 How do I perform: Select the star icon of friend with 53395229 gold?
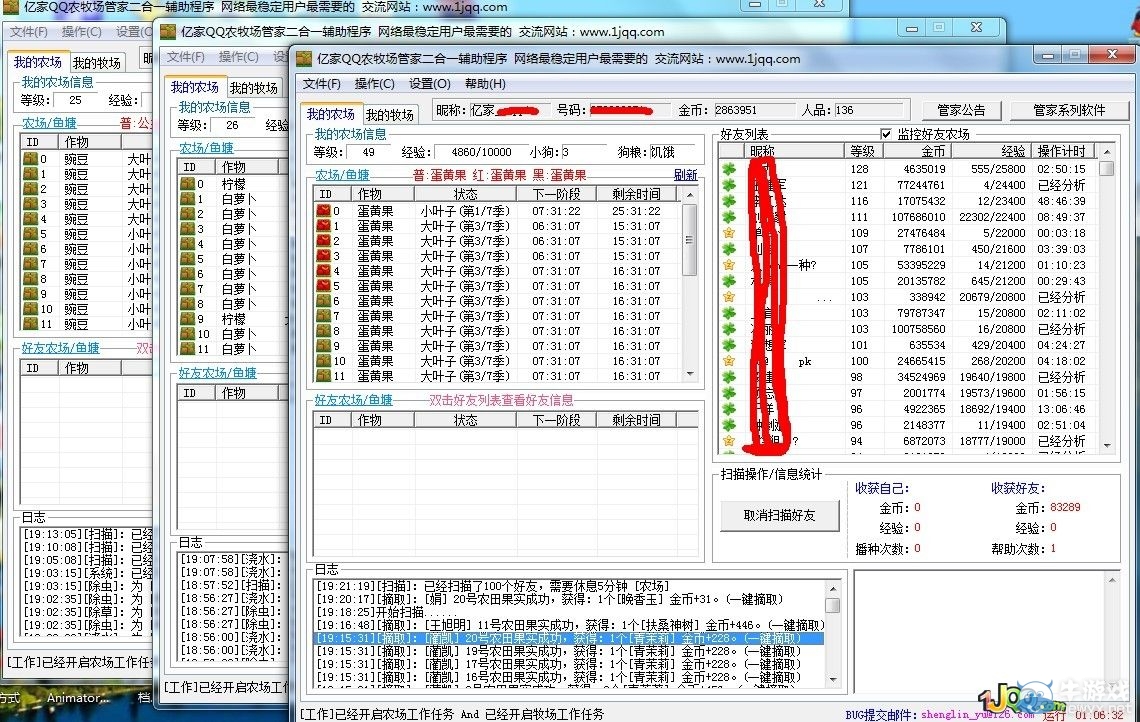tap(729, 265)
